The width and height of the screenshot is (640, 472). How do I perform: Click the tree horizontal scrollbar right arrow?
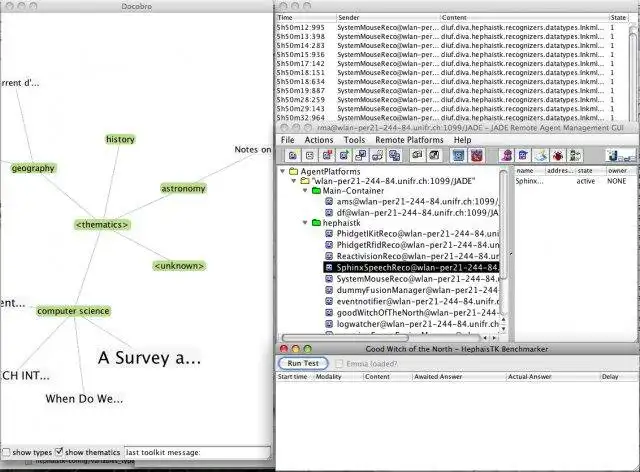[494, 338]
